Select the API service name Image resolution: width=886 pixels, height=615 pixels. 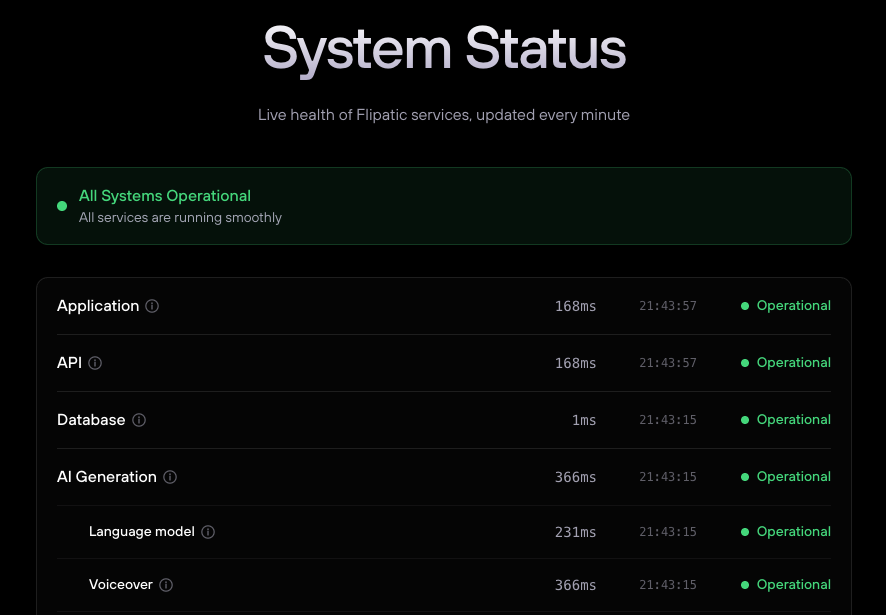70,363
